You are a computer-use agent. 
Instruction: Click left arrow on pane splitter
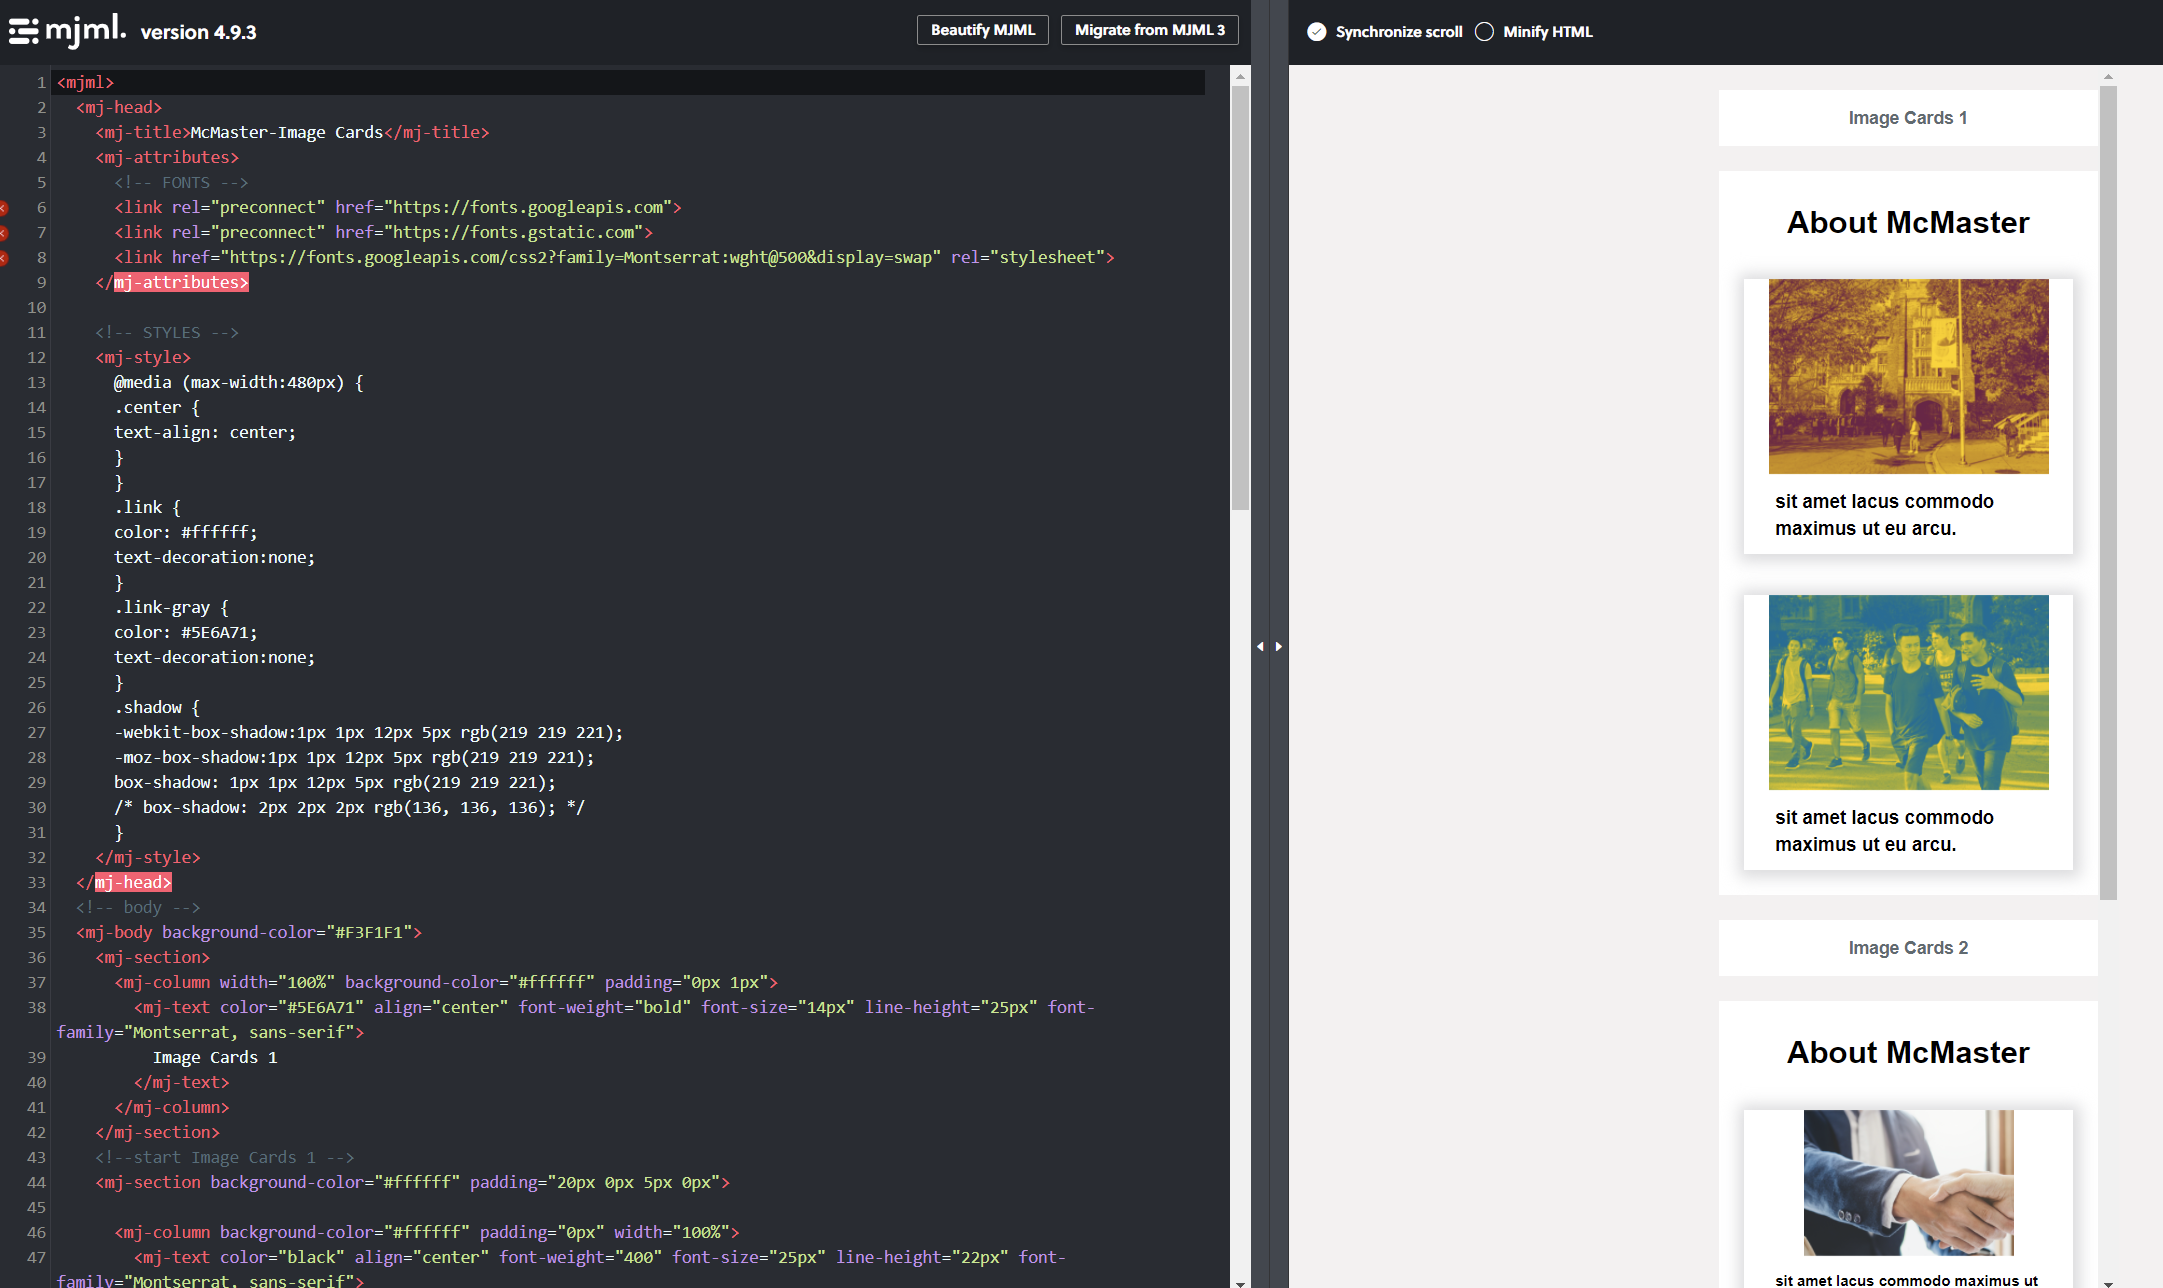click(1260, 647)
